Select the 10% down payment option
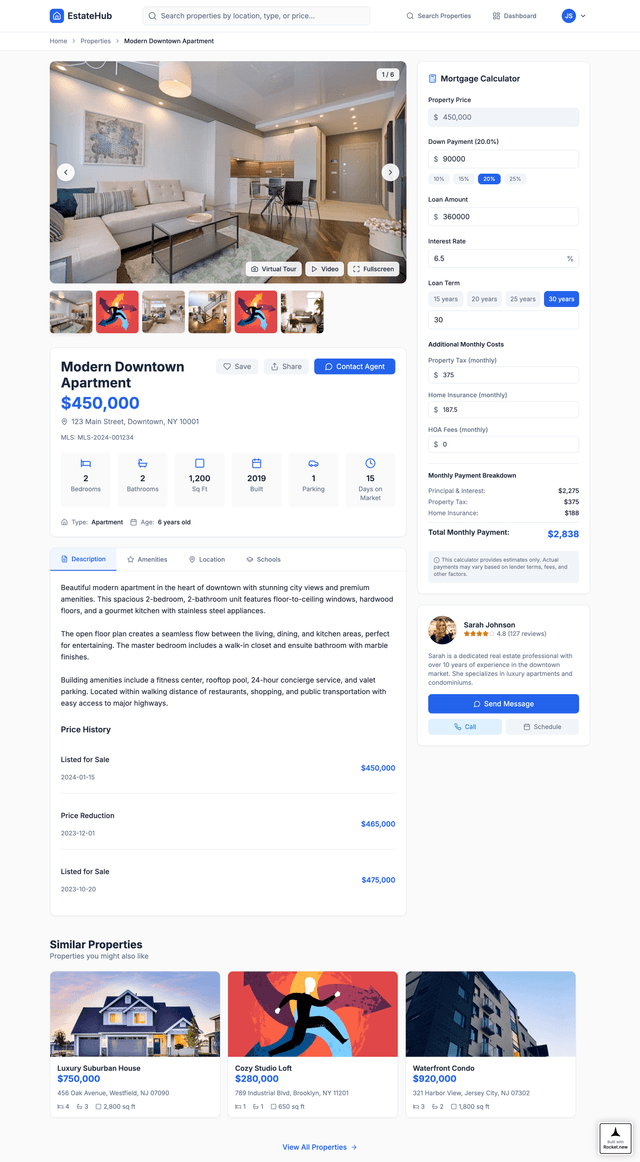Image resolution: width=640 pixels, height=1162 pixels. [439, 179]
